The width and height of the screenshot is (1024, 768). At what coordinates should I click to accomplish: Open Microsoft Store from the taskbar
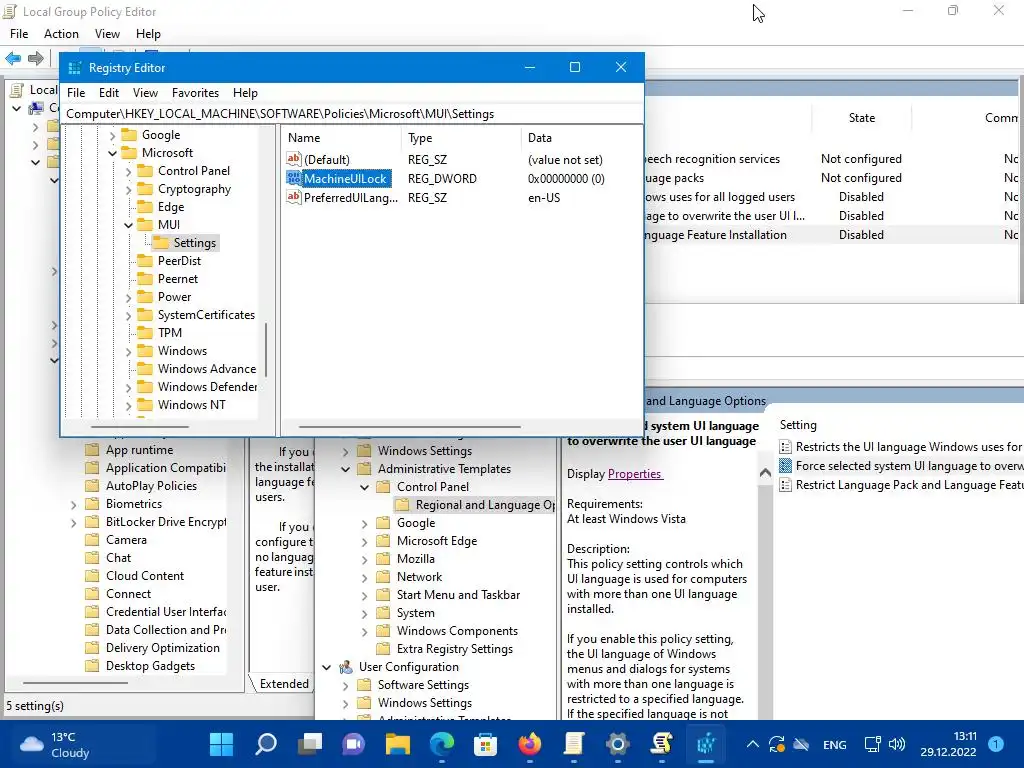pos(485,744)
